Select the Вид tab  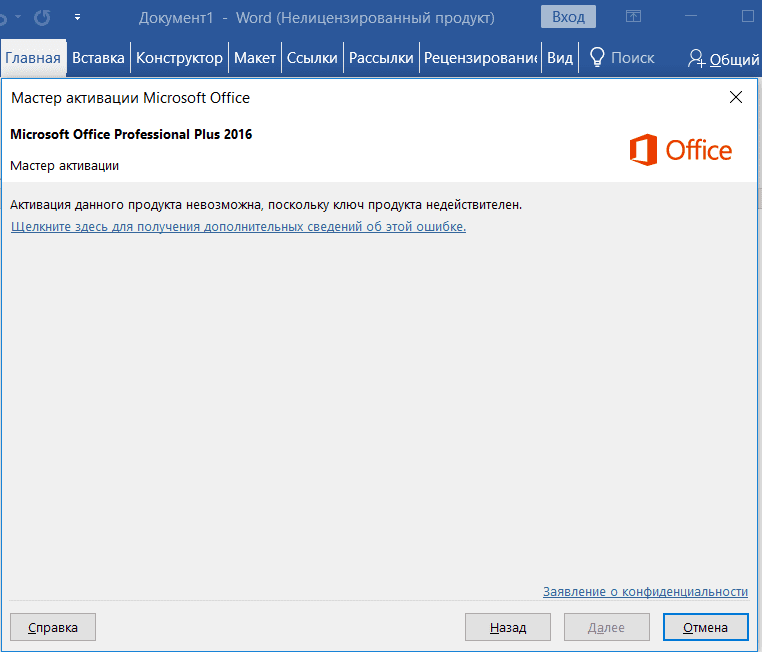[560, 58]
